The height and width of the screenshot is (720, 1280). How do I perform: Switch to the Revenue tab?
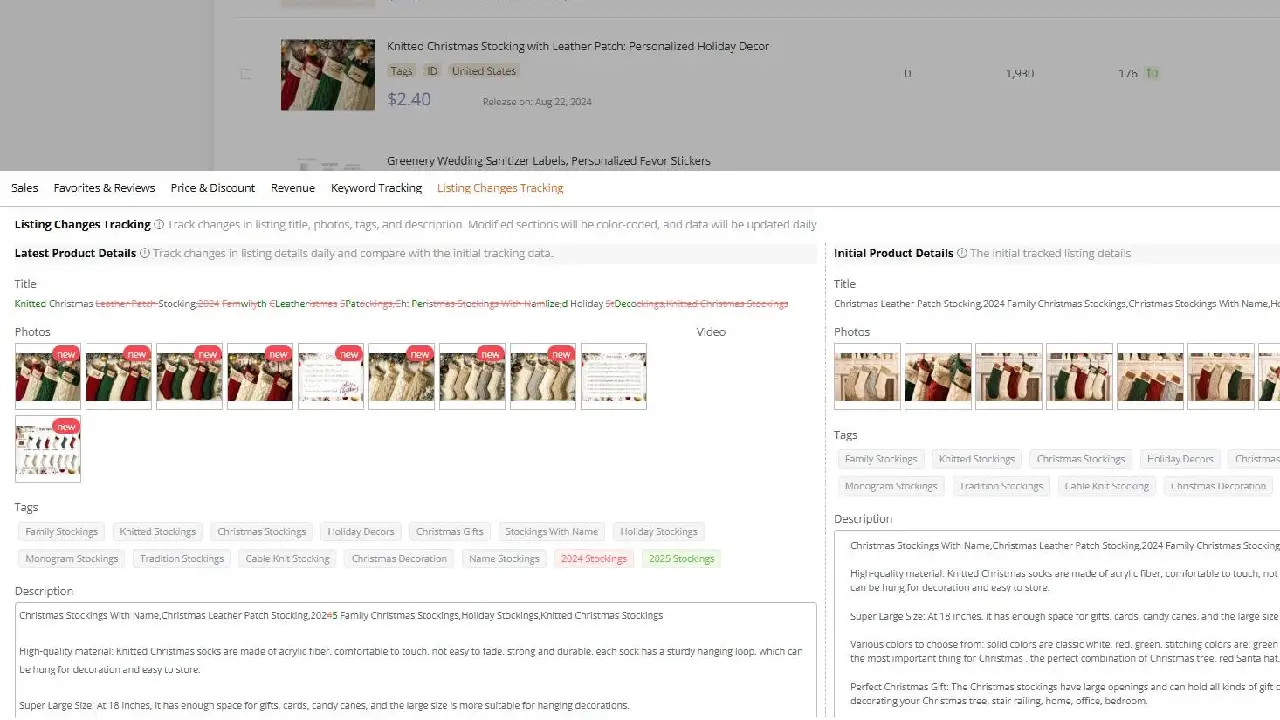tap(292, 188)
